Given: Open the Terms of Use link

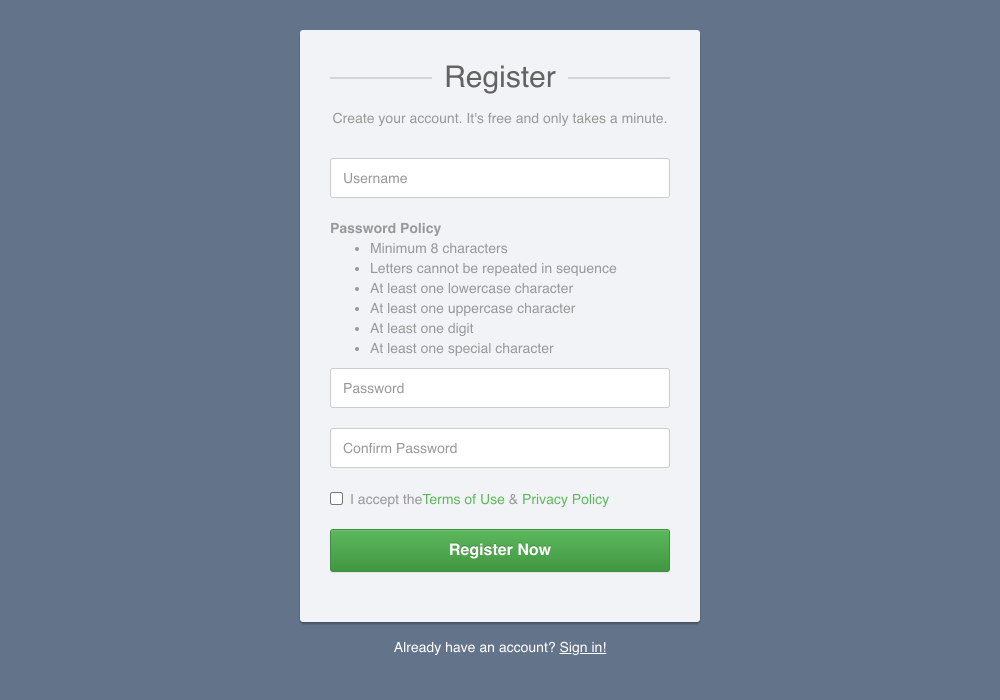Looking at the screenshot, I should coord(463,499).
